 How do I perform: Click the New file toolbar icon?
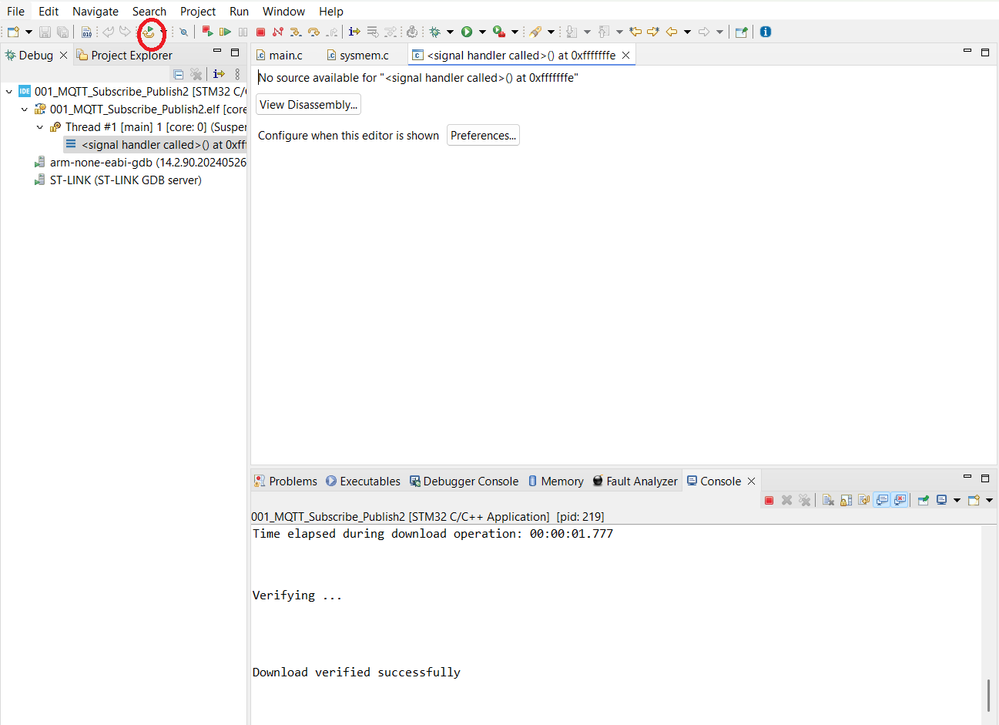[13, 32]
